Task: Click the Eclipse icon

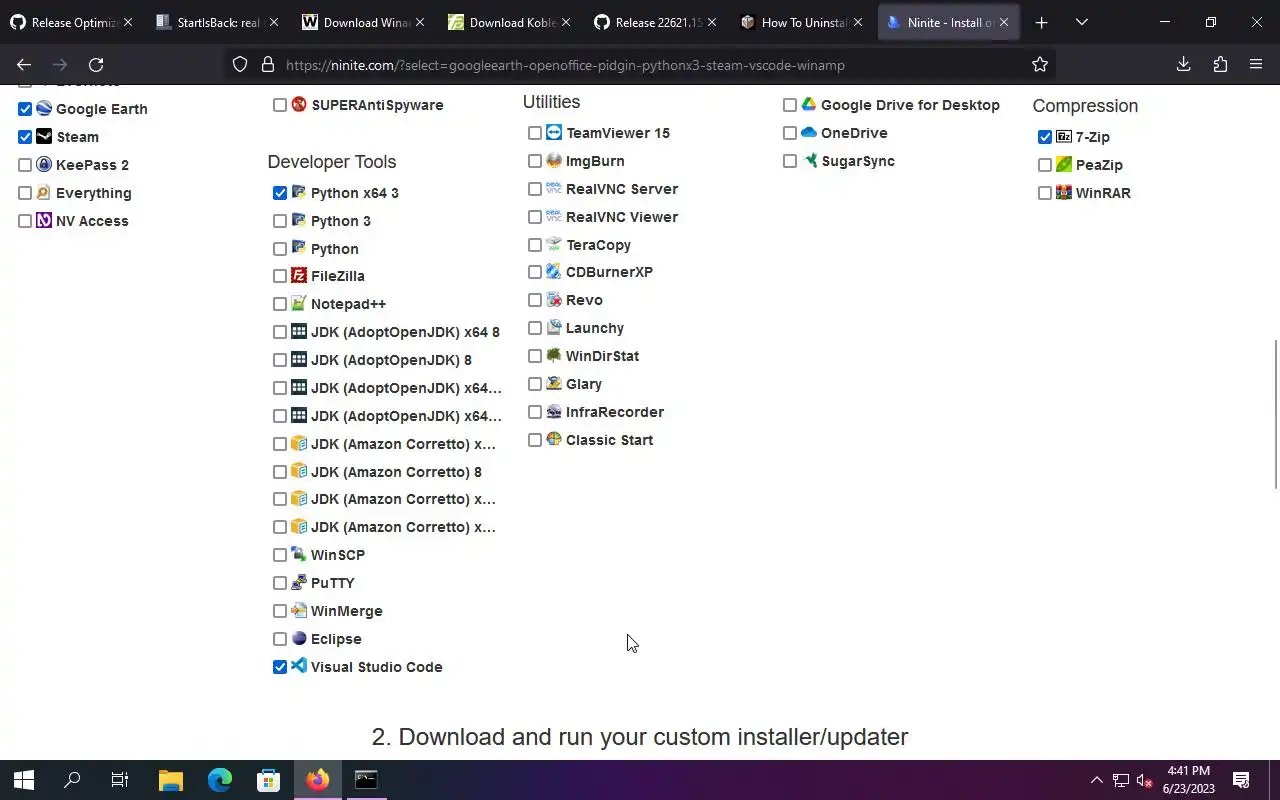Action: [x=299, y=638]
